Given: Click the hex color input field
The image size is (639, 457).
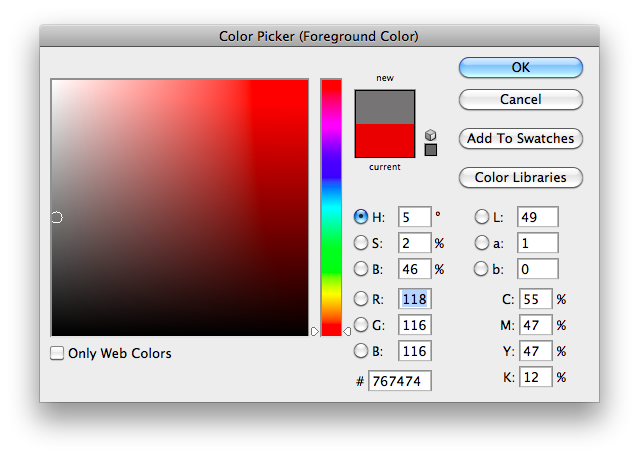Looking at the screenshot, I should click(400, 381).
